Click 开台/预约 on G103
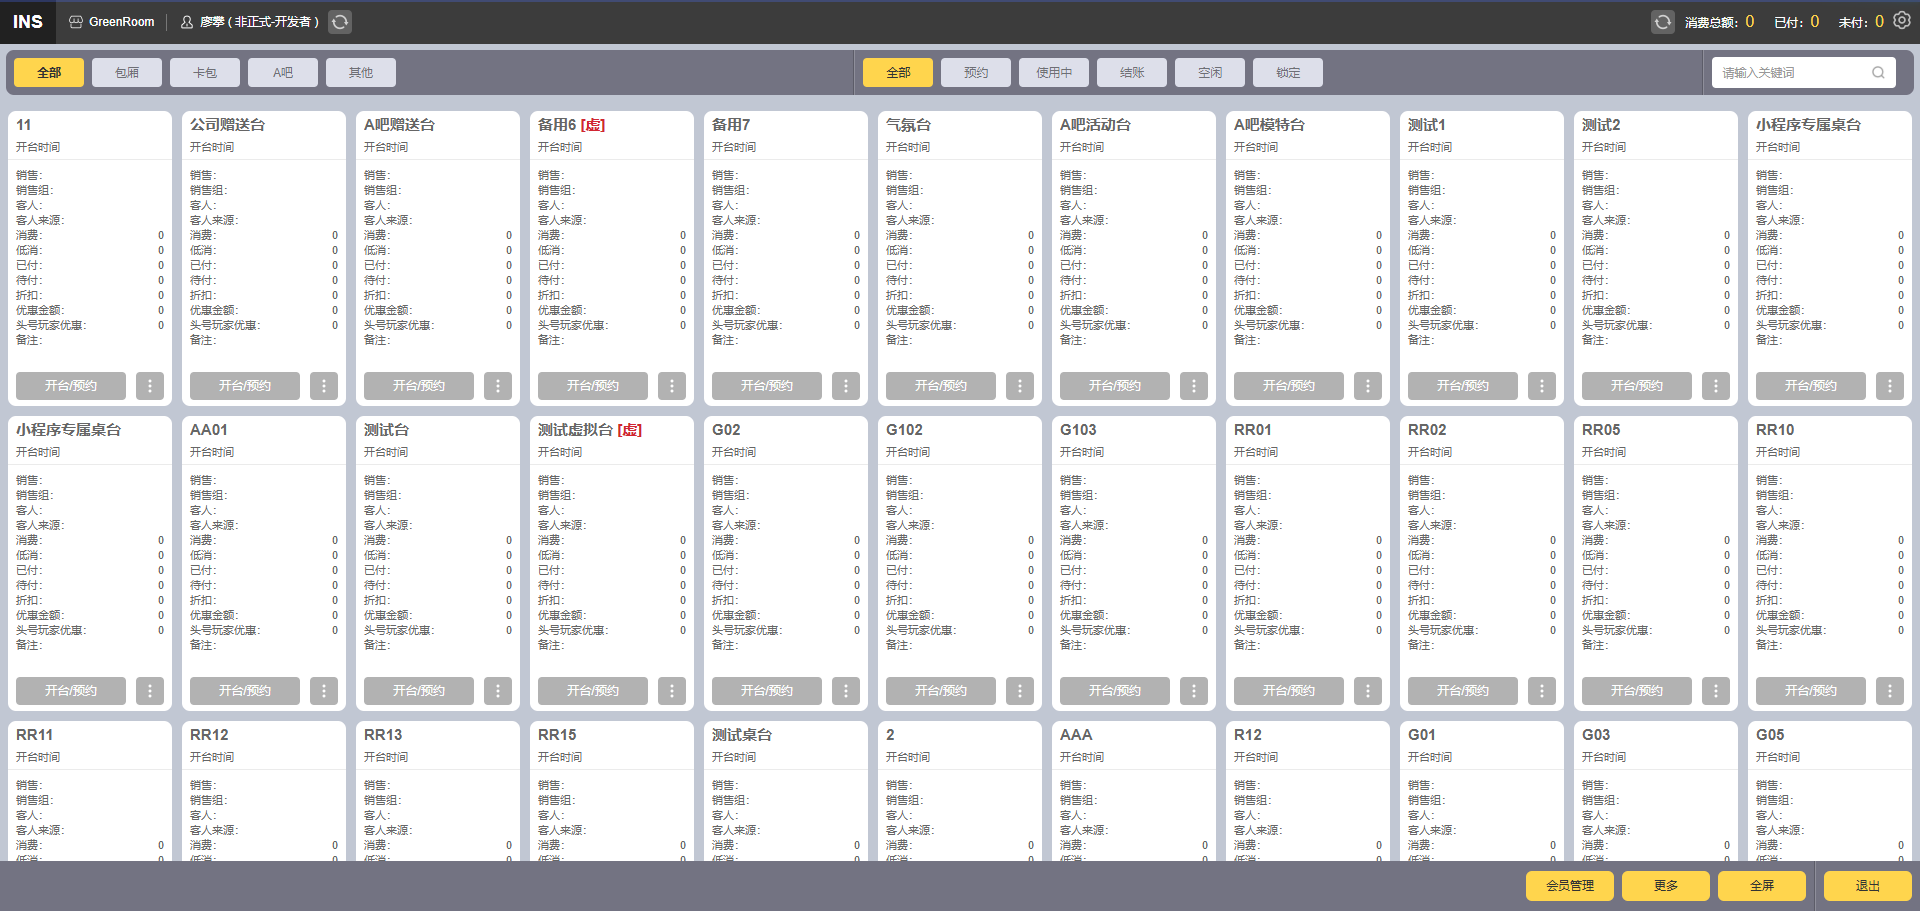Screen dimensions: 1920x911 [x=1115, y=691]
